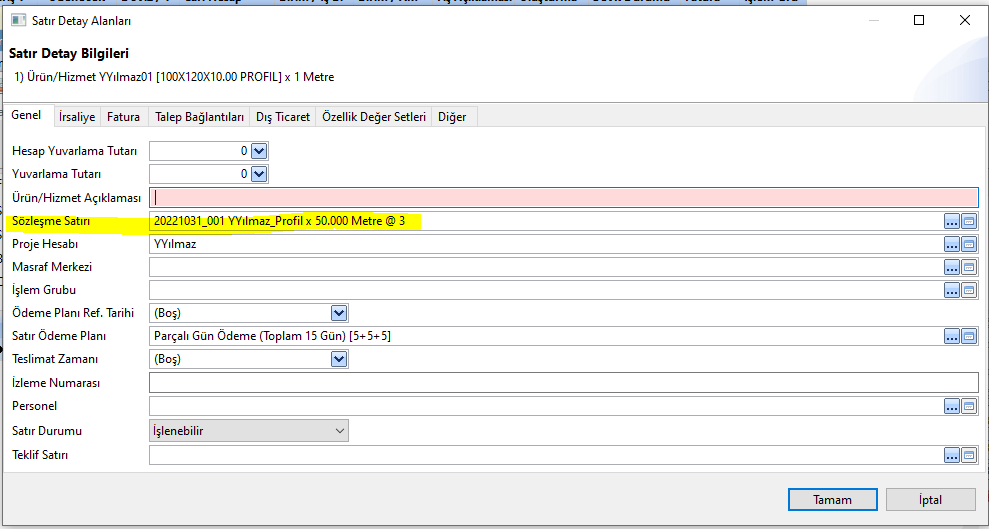This screenshot has width=989, height=529.
Task: Open the Satır Ödeme Planı lookup (…) button
Action: point(951,336)
